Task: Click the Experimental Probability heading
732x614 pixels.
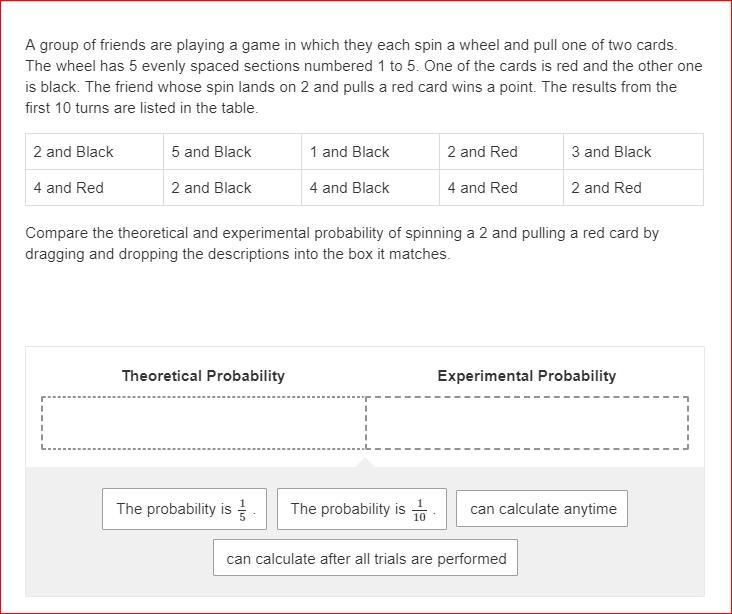Action: click(527, 376)
